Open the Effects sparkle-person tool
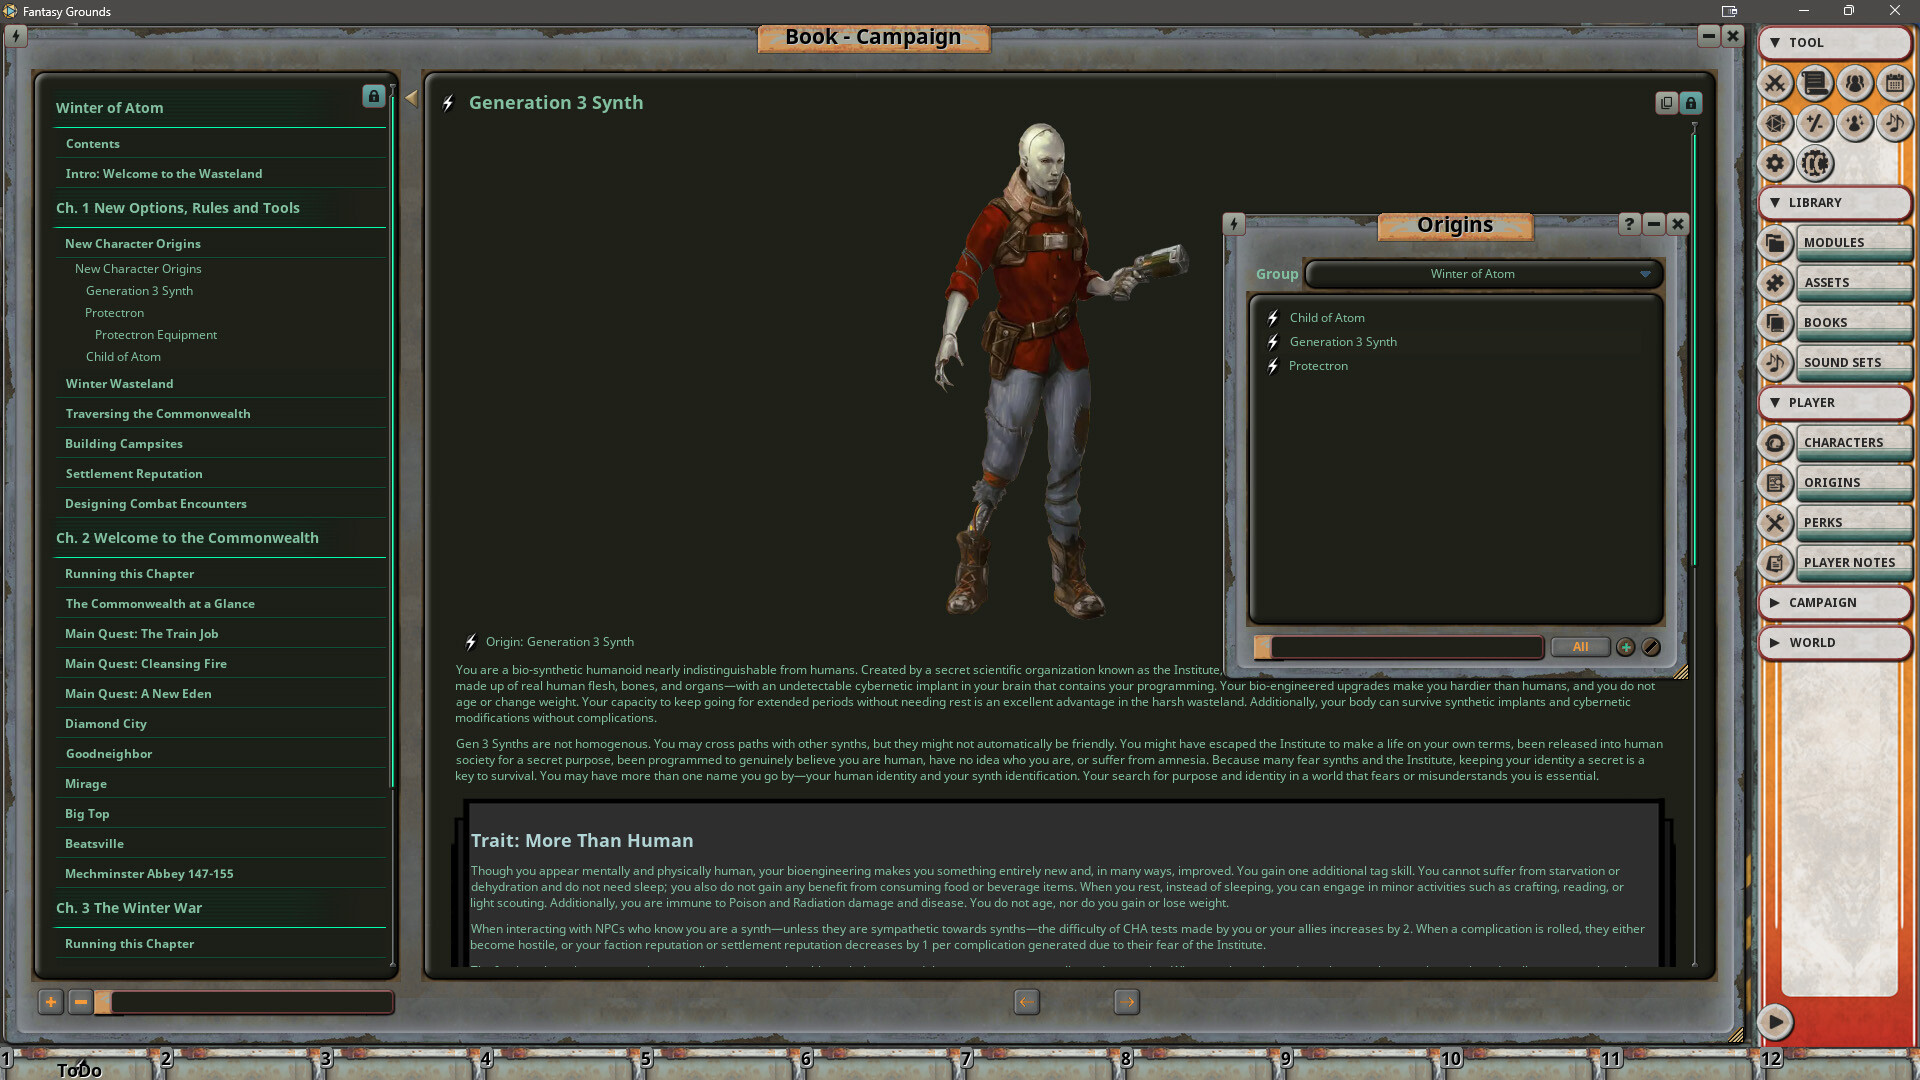Screen dimensions: 1920x1080 [1855, 124]
